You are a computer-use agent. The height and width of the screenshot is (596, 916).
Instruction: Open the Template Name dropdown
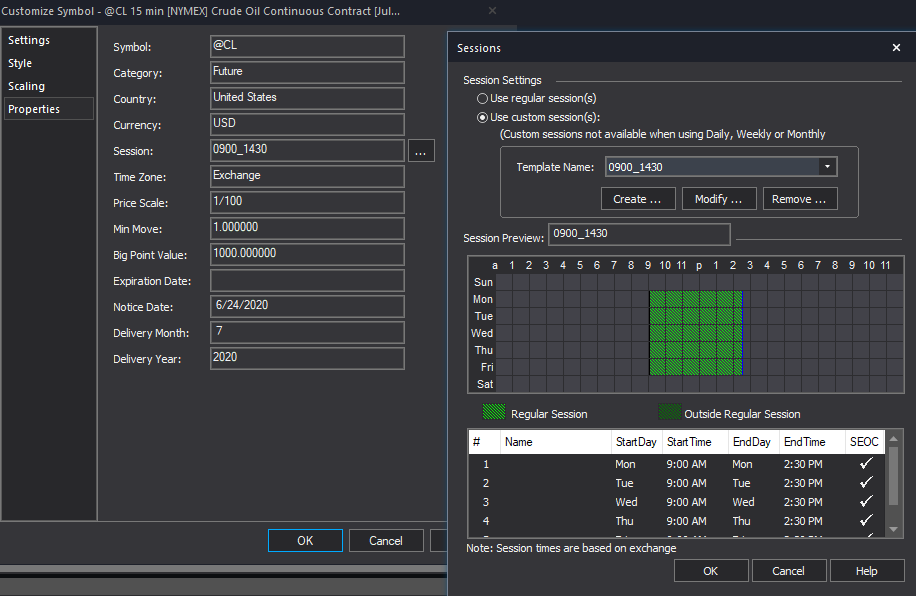(x=827, y=167)
